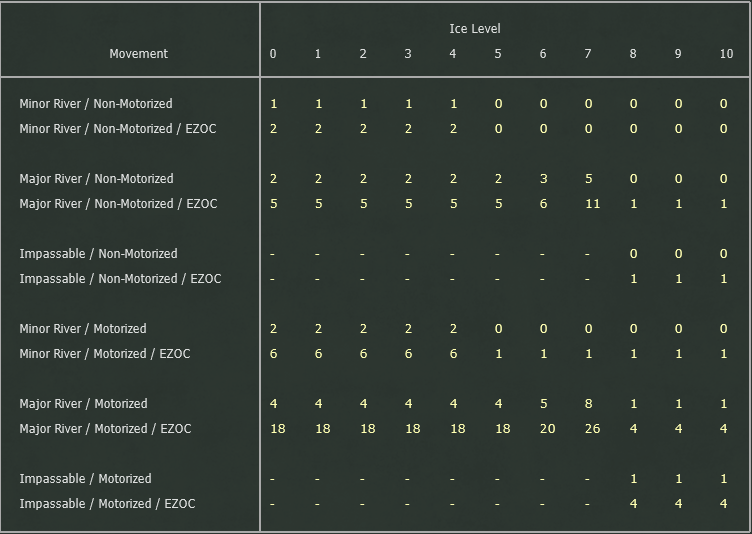Select the ice level "6" column header
This screenshot has width=752, height=534.
click(x=543, y=54)
